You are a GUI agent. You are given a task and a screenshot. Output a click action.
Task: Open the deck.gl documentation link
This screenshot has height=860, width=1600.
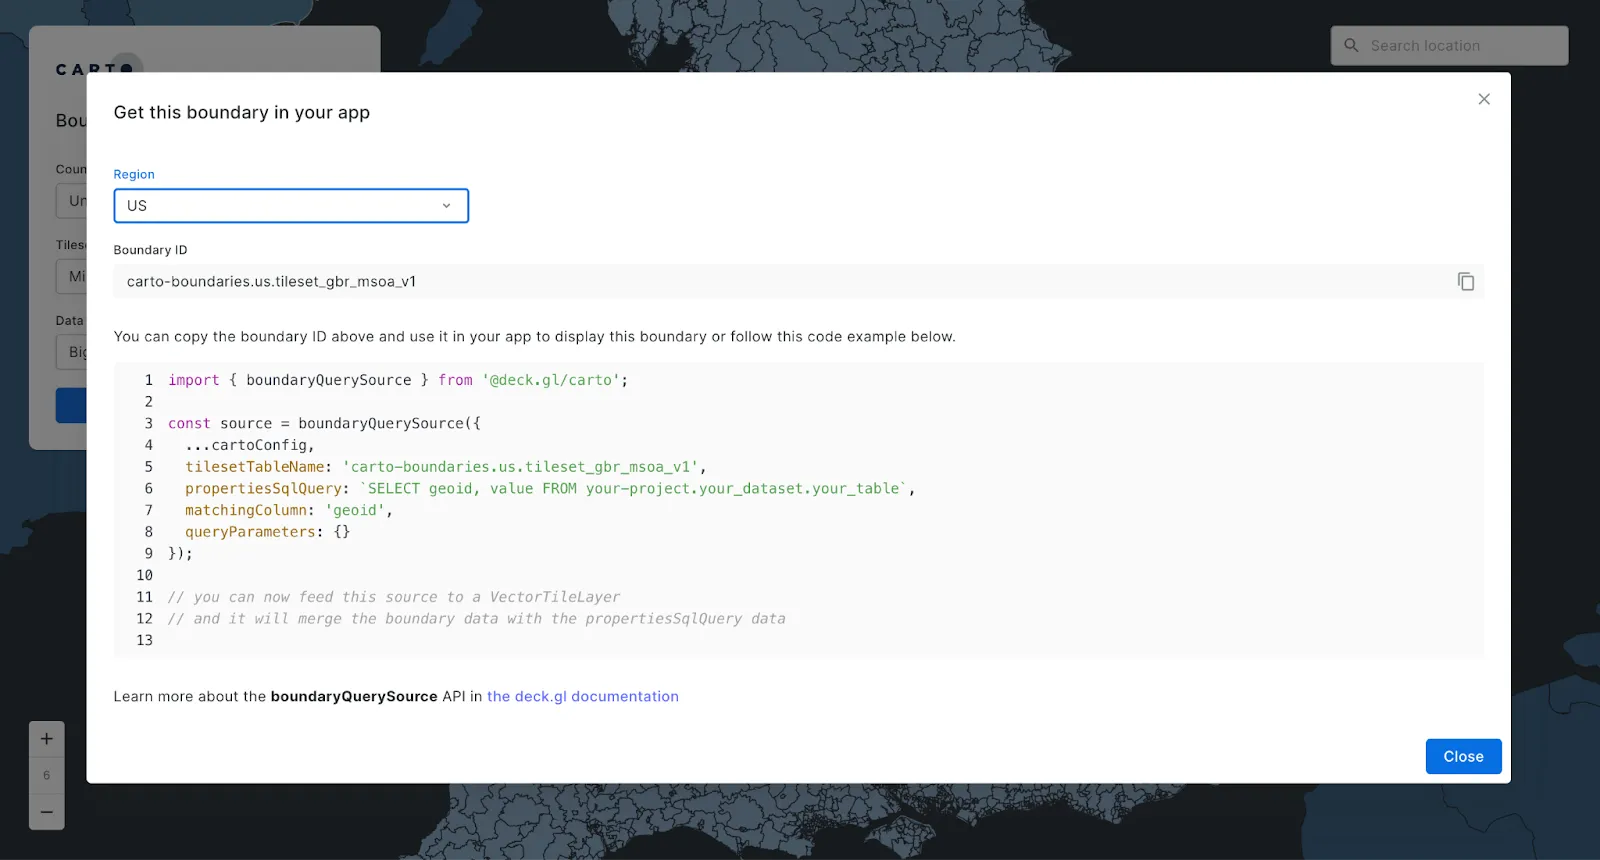coord(583,697)
